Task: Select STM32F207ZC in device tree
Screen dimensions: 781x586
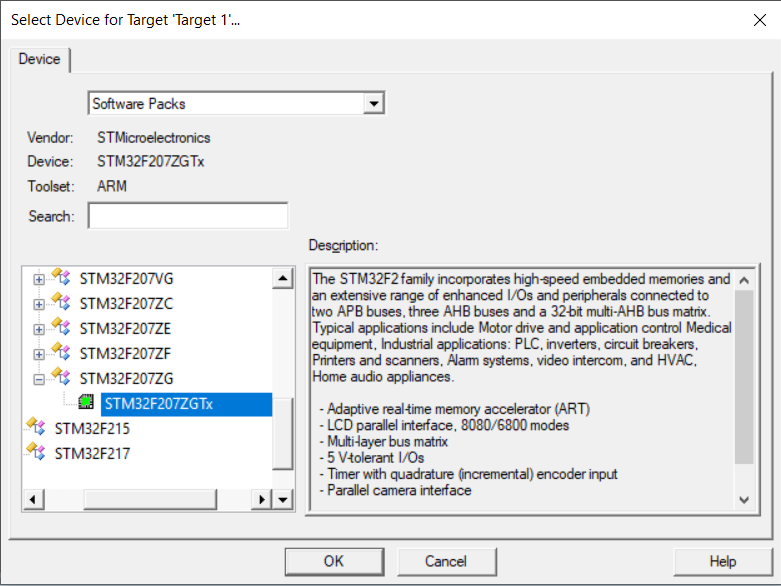Action: (x=127, y=304)
